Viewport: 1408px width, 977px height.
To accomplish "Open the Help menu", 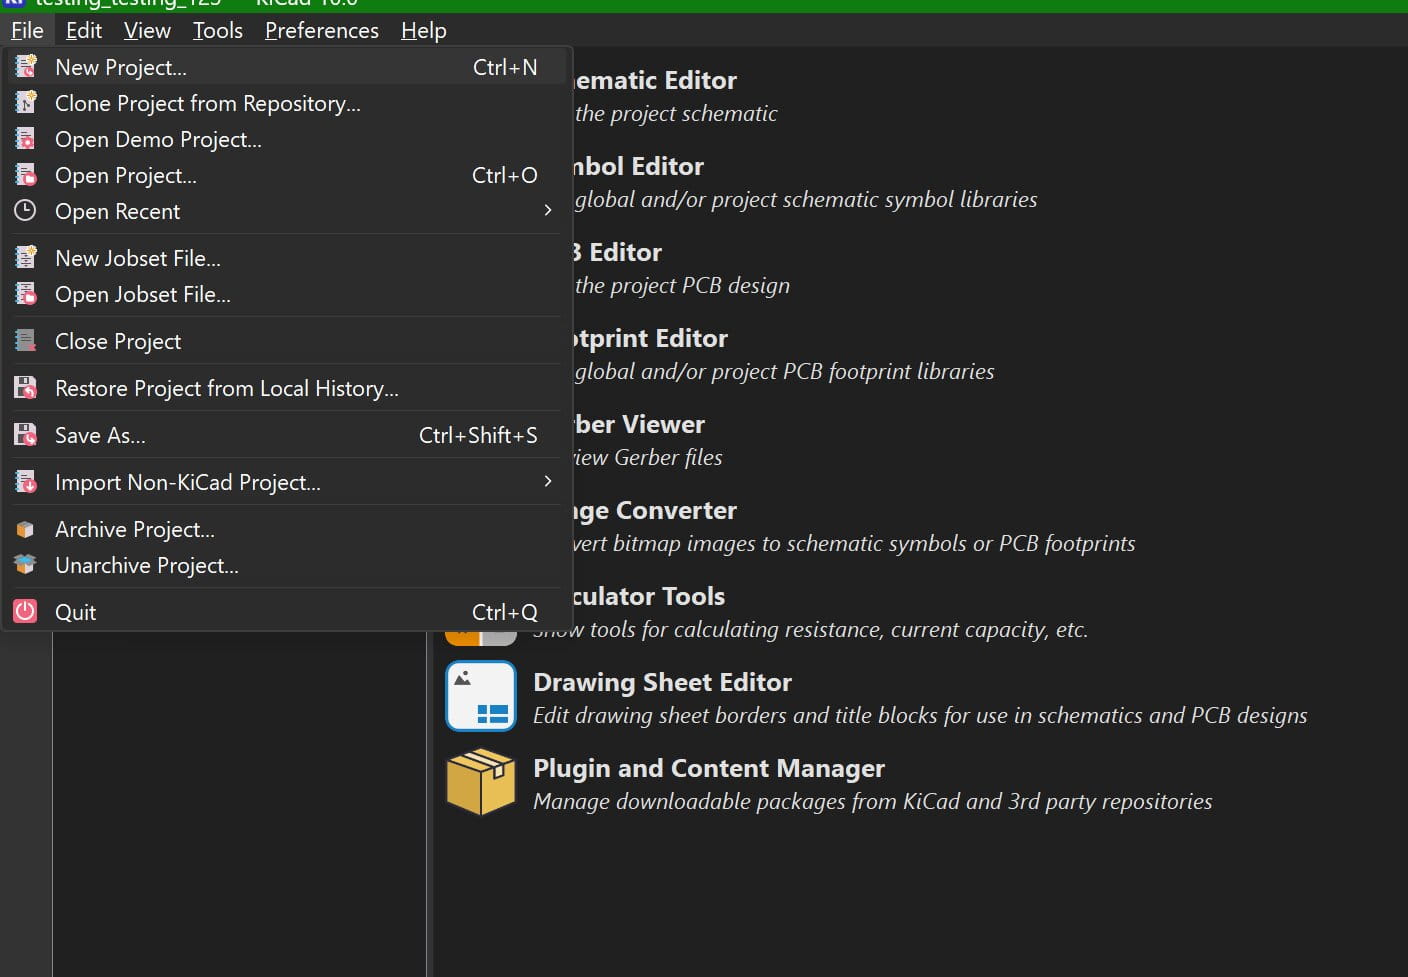I will coord(423,31).
